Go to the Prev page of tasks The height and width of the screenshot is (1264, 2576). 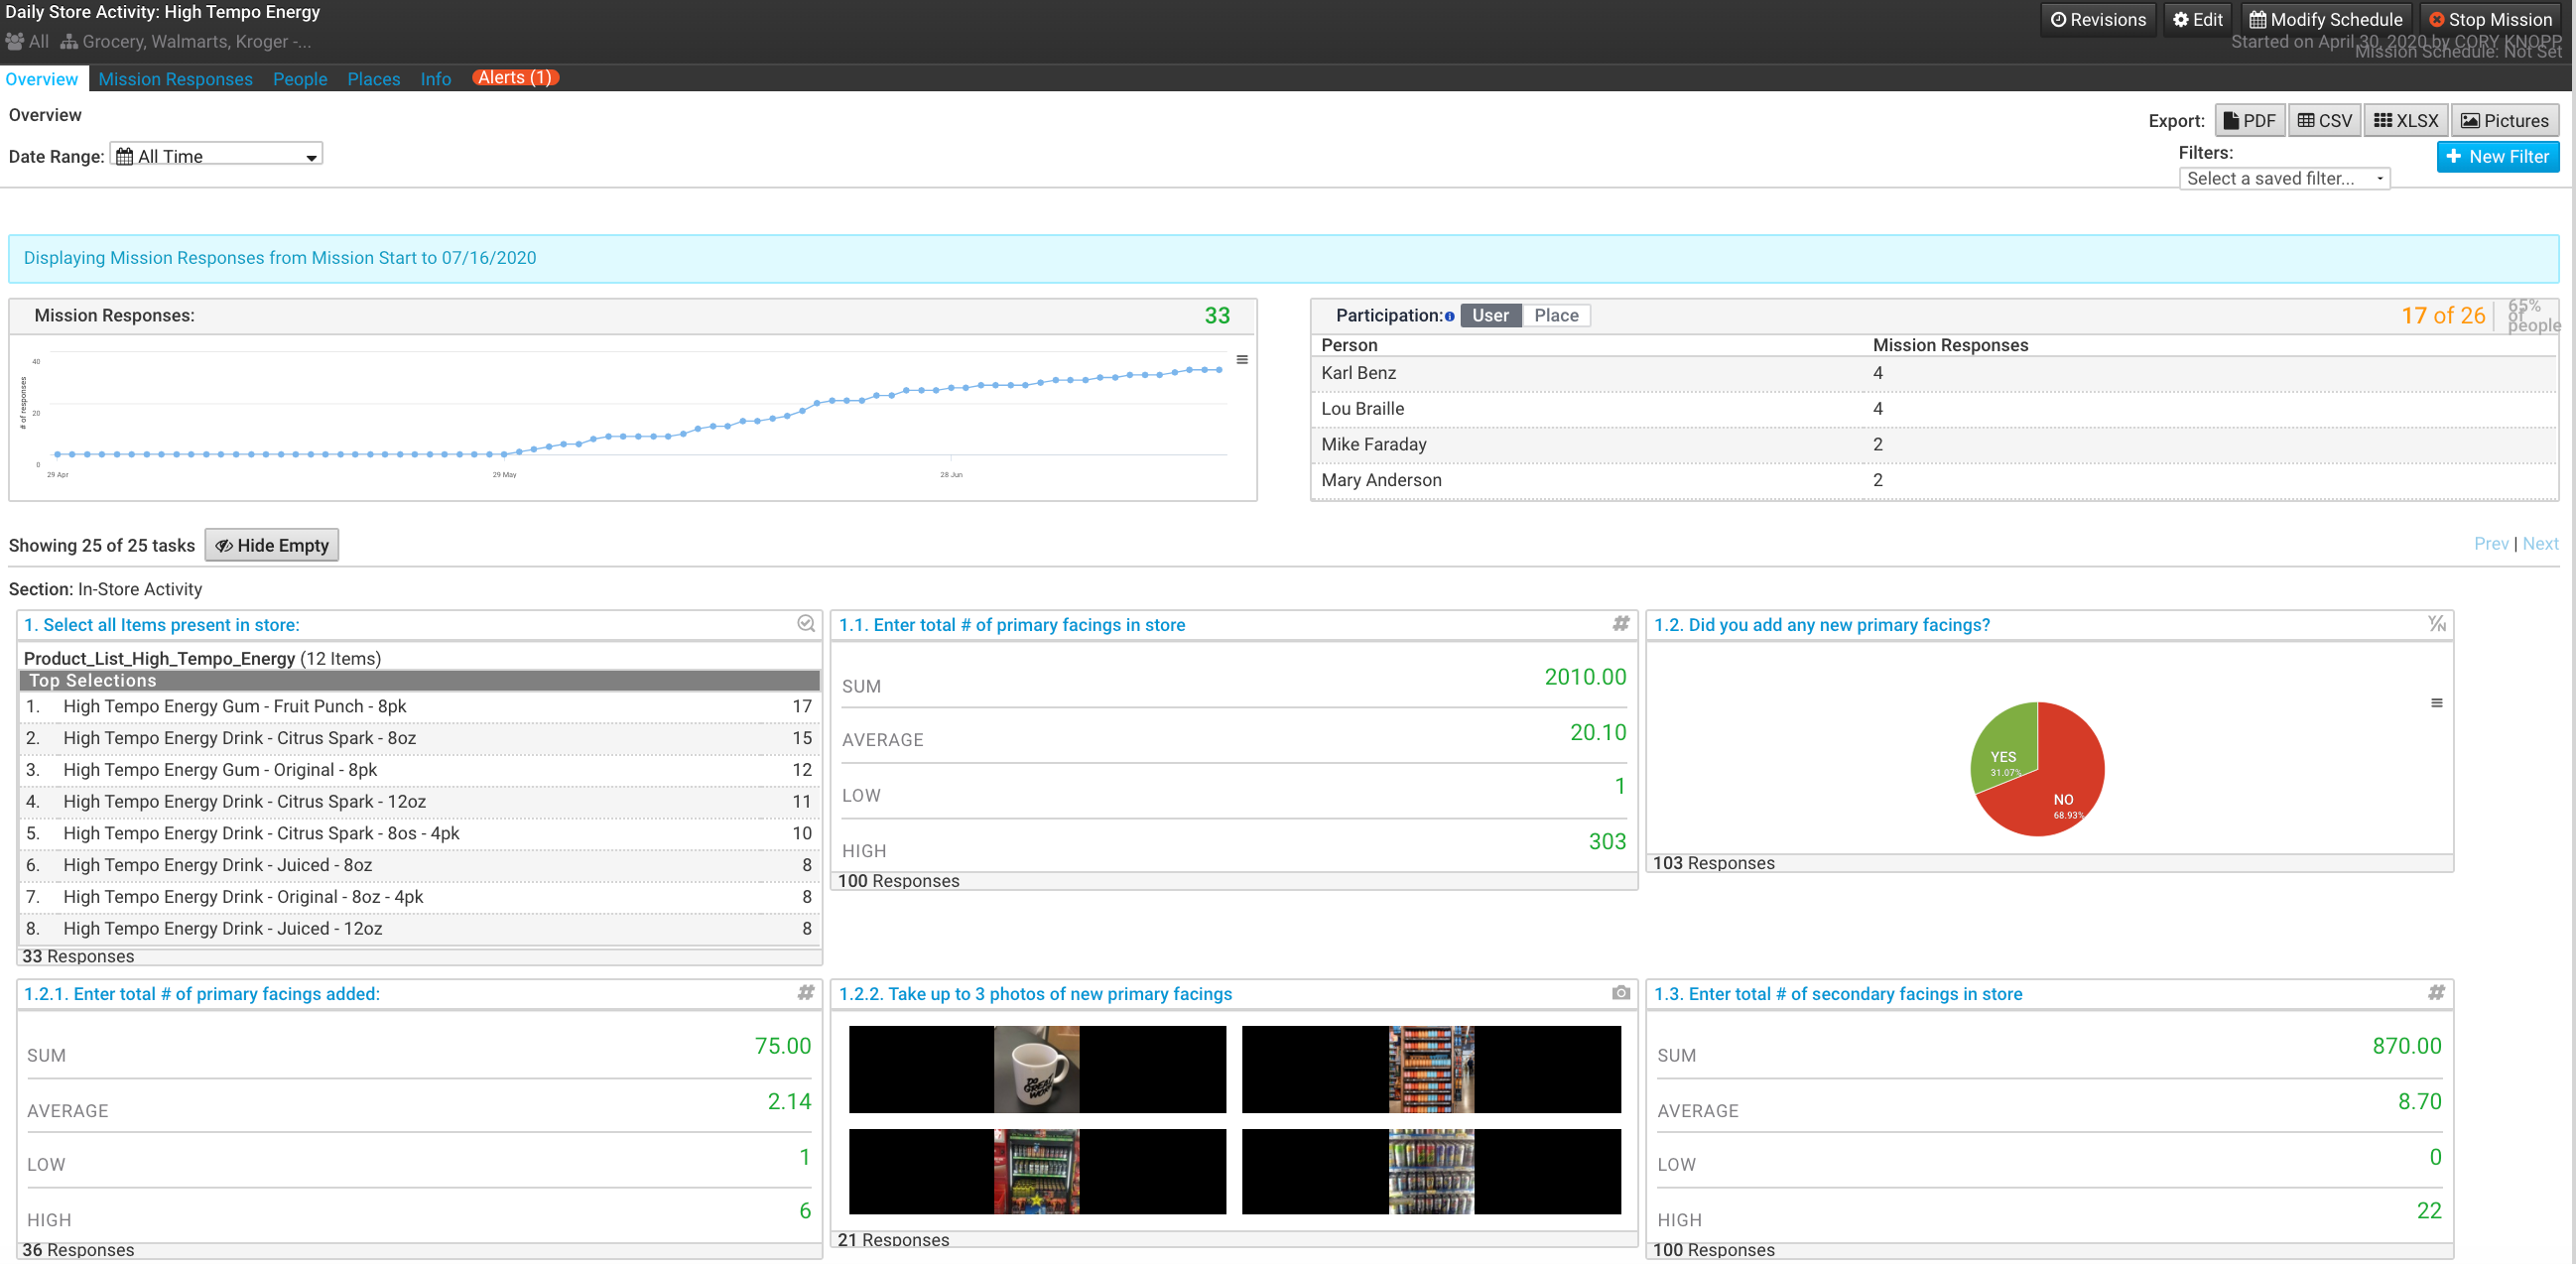pos(2490,543)
